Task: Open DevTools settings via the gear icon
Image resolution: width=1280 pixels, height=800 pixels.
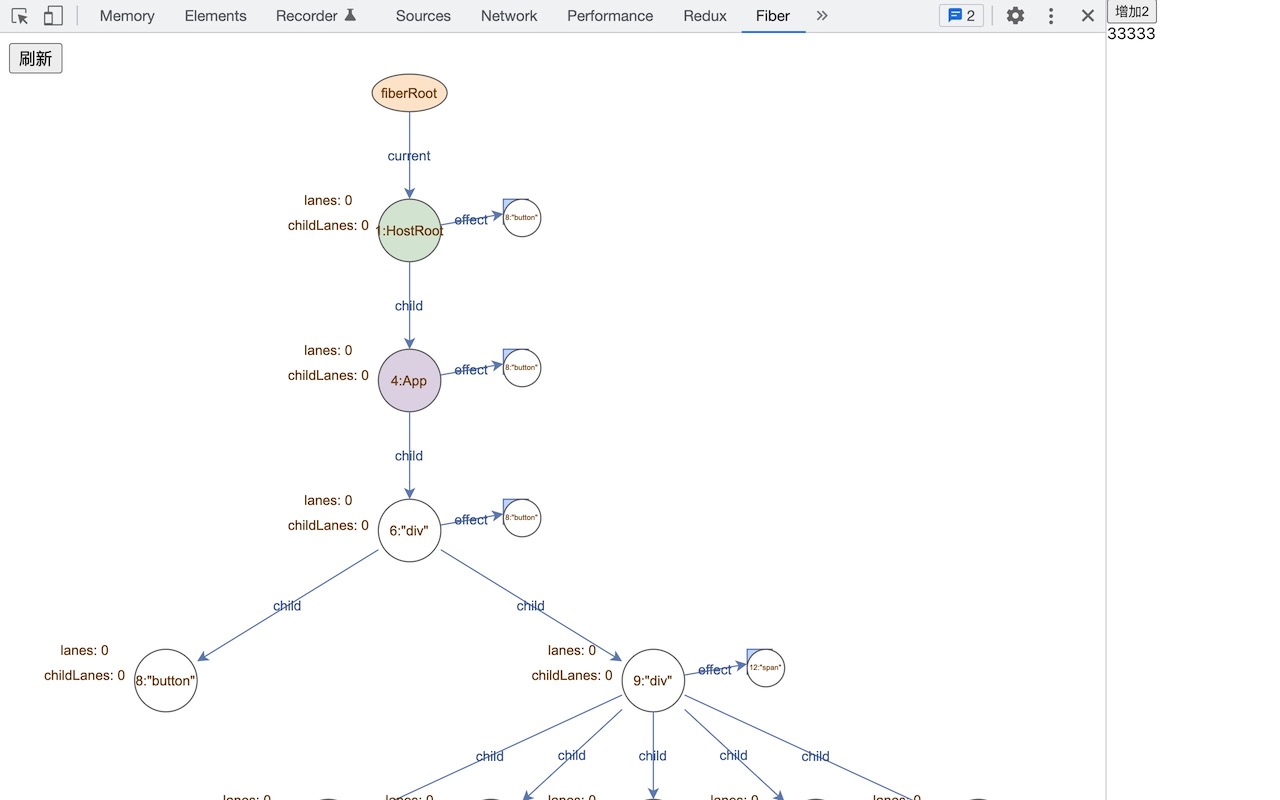Action: point(1015,15)
